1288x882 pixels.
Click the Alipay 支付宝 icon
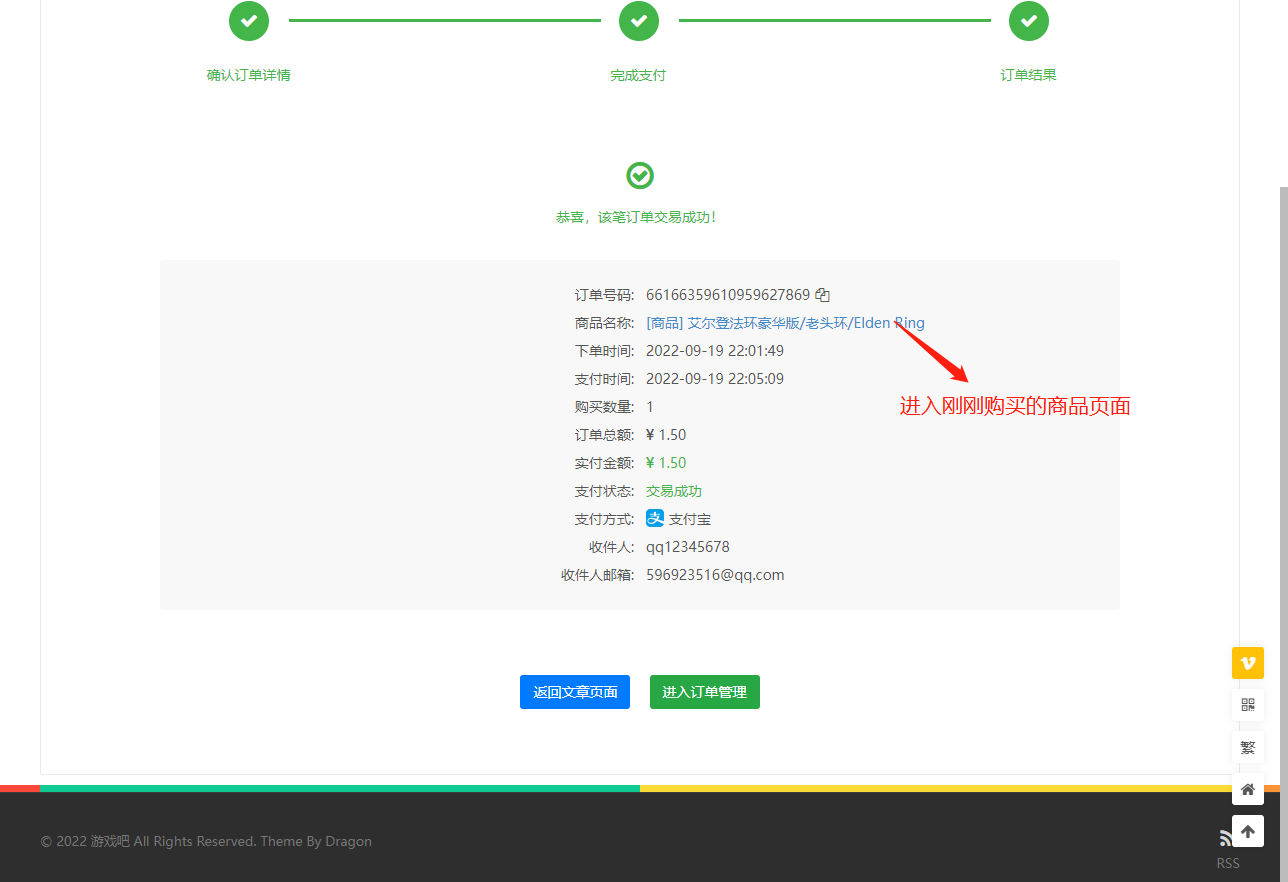tap(655, 518)
